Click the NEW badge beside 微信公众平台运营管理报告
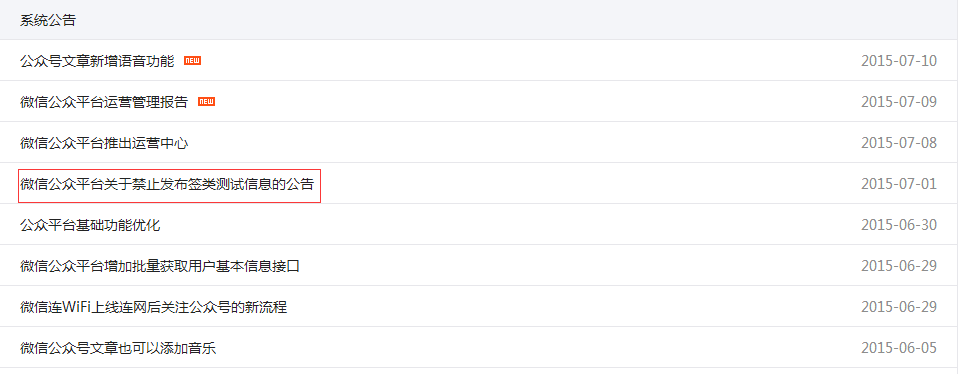962x374 pixels. tap(206, 102)
